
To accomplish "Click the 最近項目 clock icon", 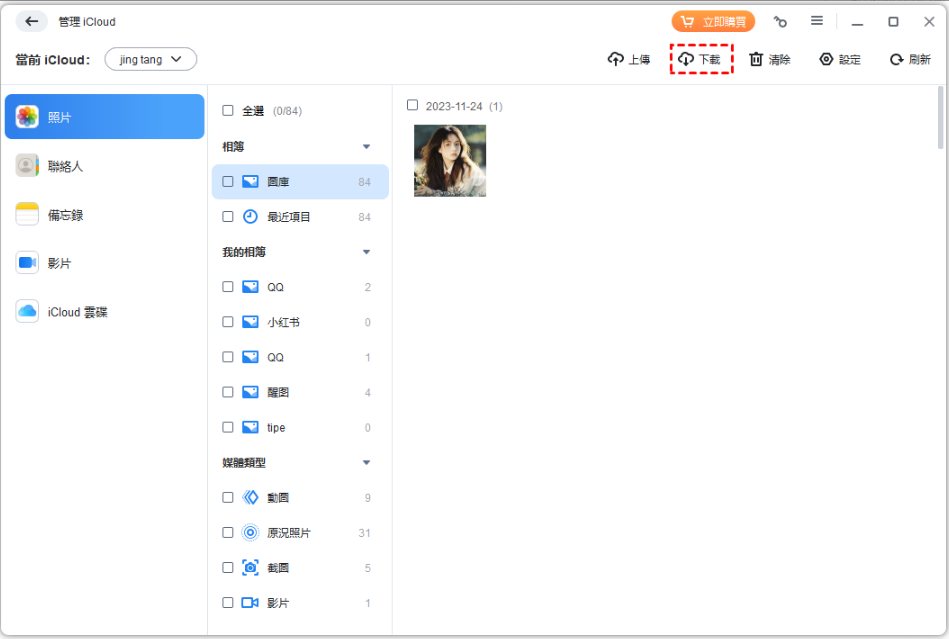I will tap(251, 217).
